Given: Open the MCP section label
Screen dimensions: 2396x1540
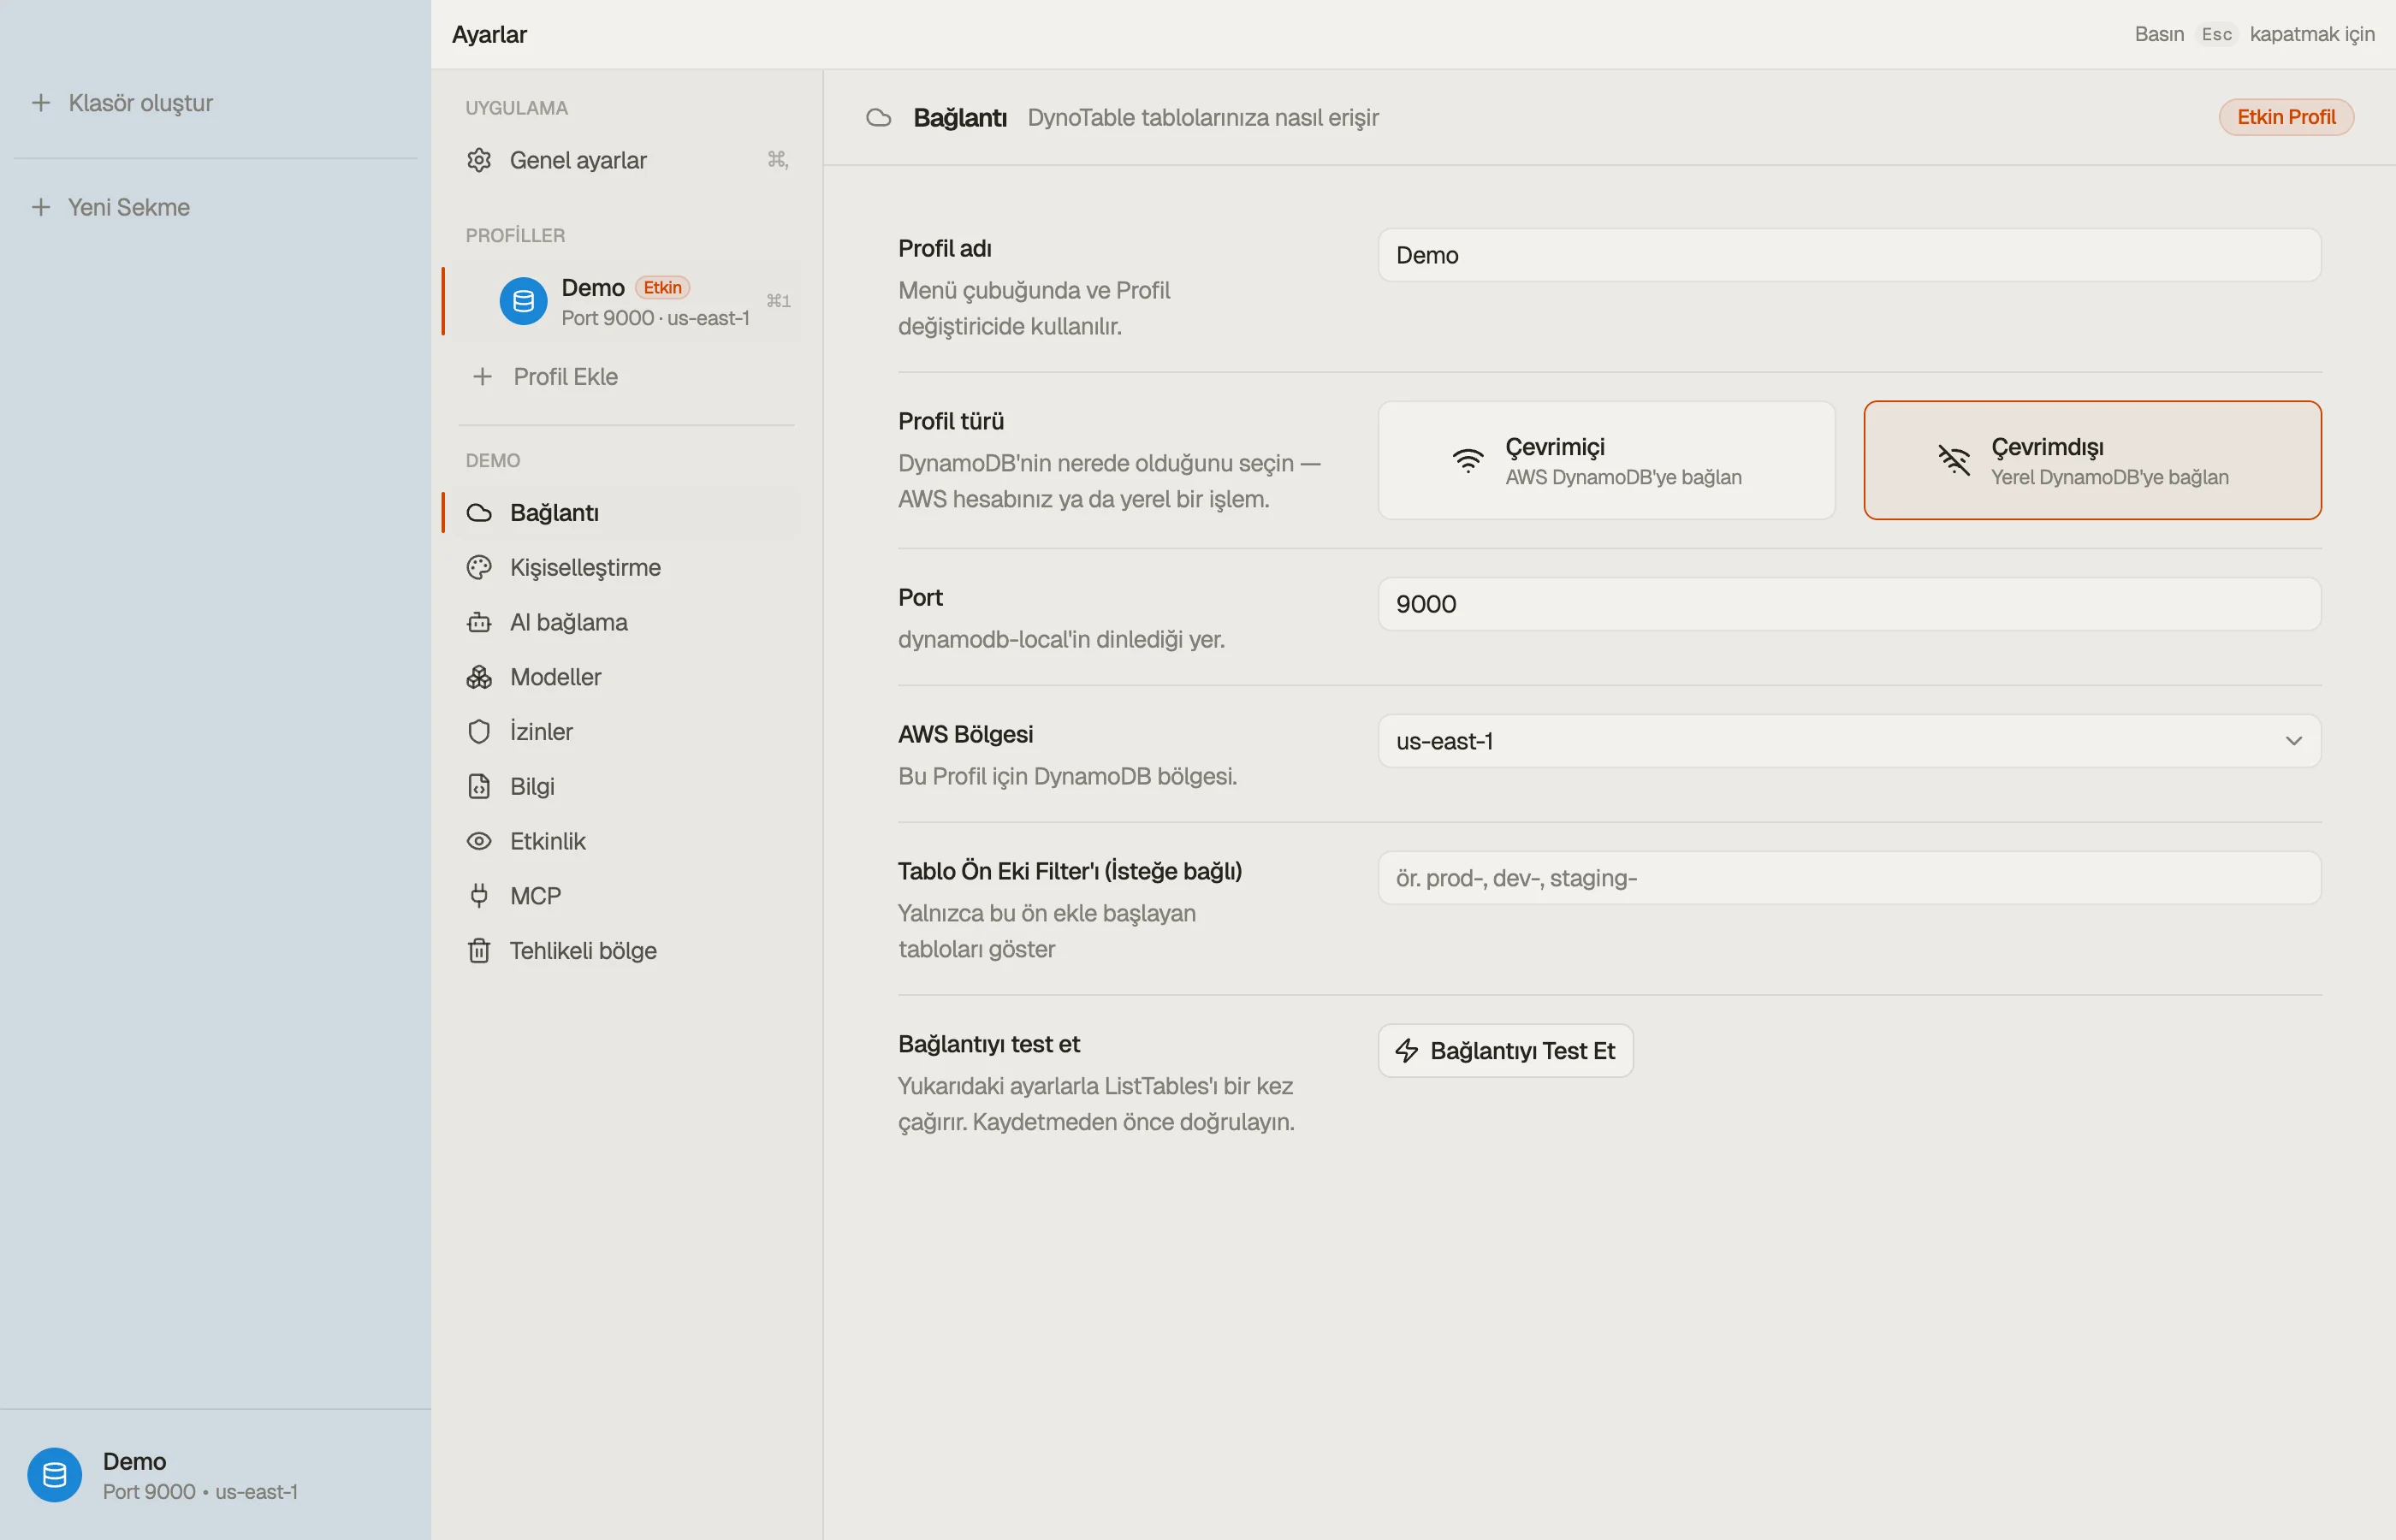Looking at the screenshot, I should pyautogui.click(x=535, y=896).
